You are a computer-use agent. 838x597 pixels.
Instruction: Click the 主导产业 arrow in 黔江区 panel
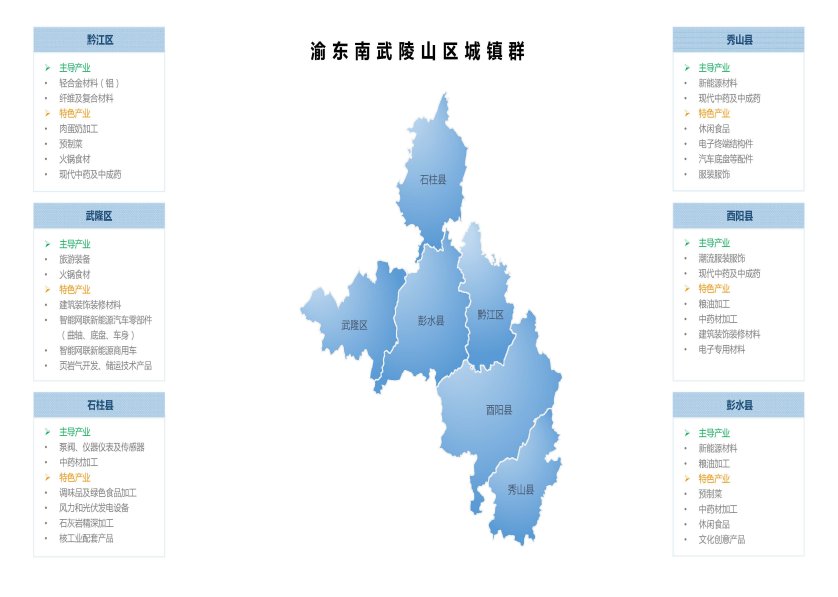click(46, 68)
